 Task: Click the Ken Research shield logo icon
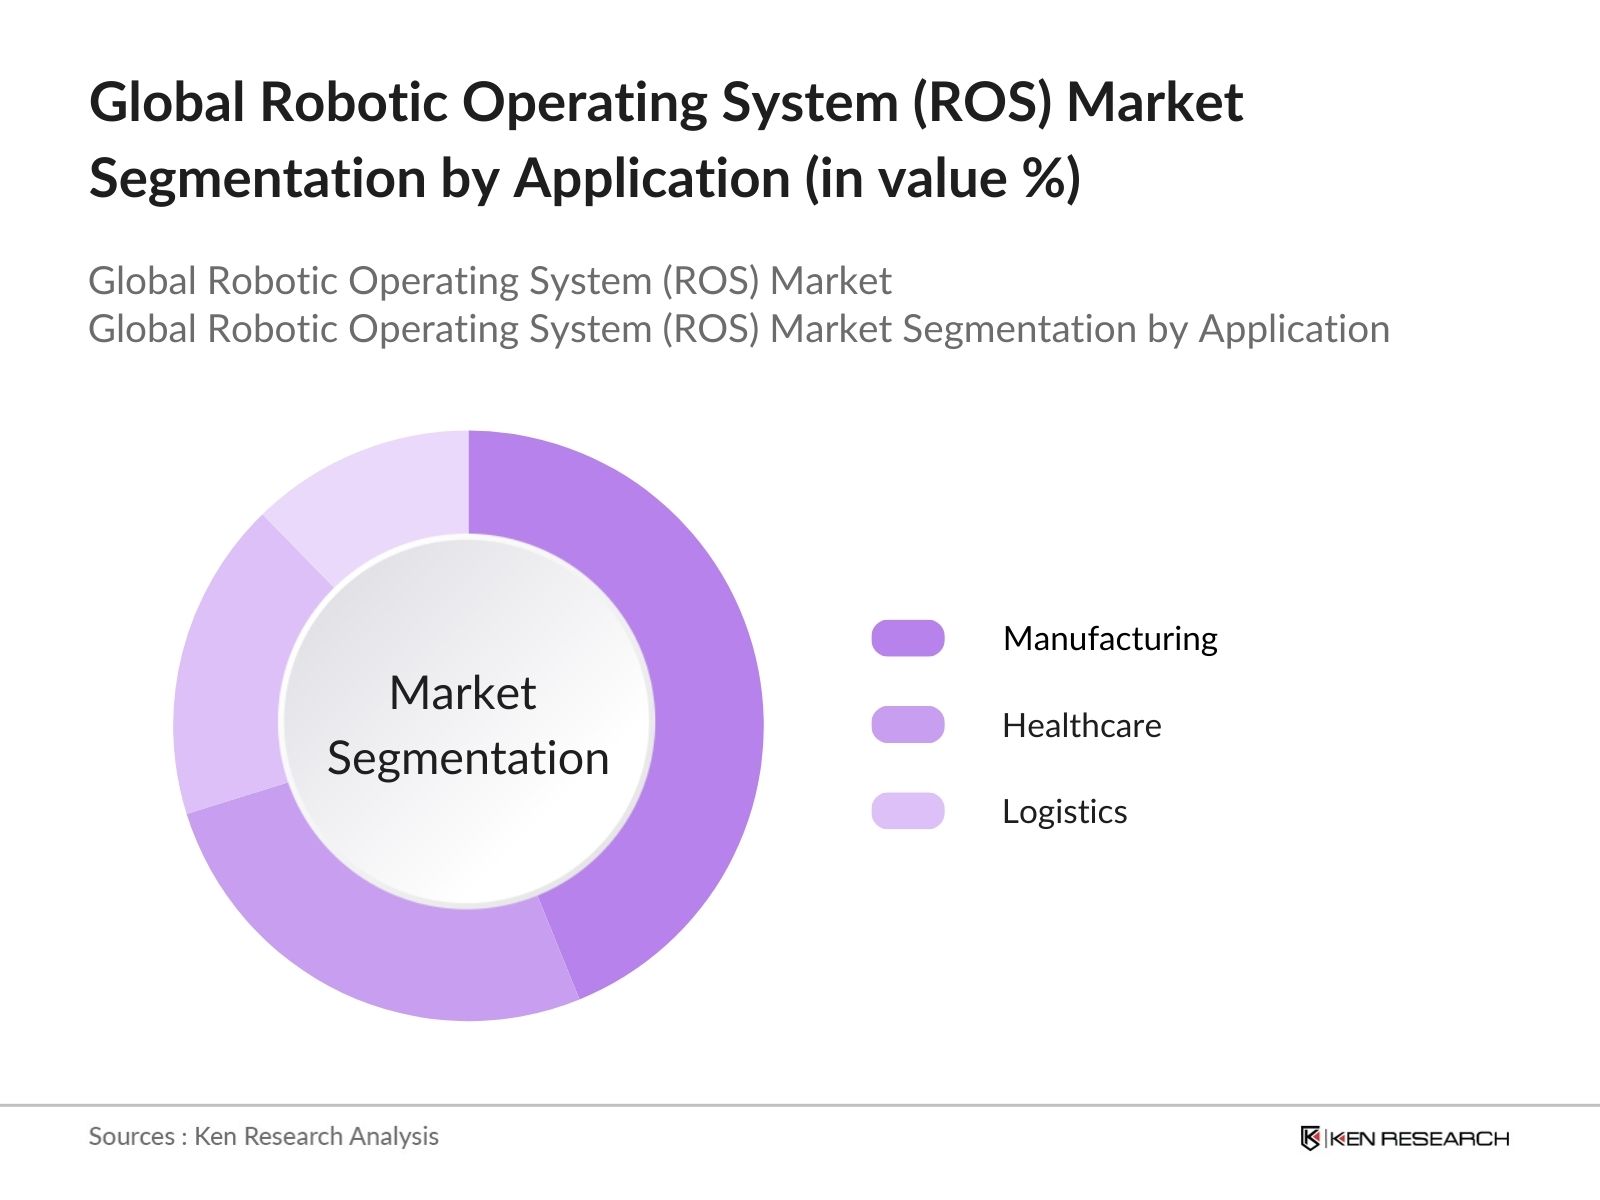[x=1310, y=1138]
